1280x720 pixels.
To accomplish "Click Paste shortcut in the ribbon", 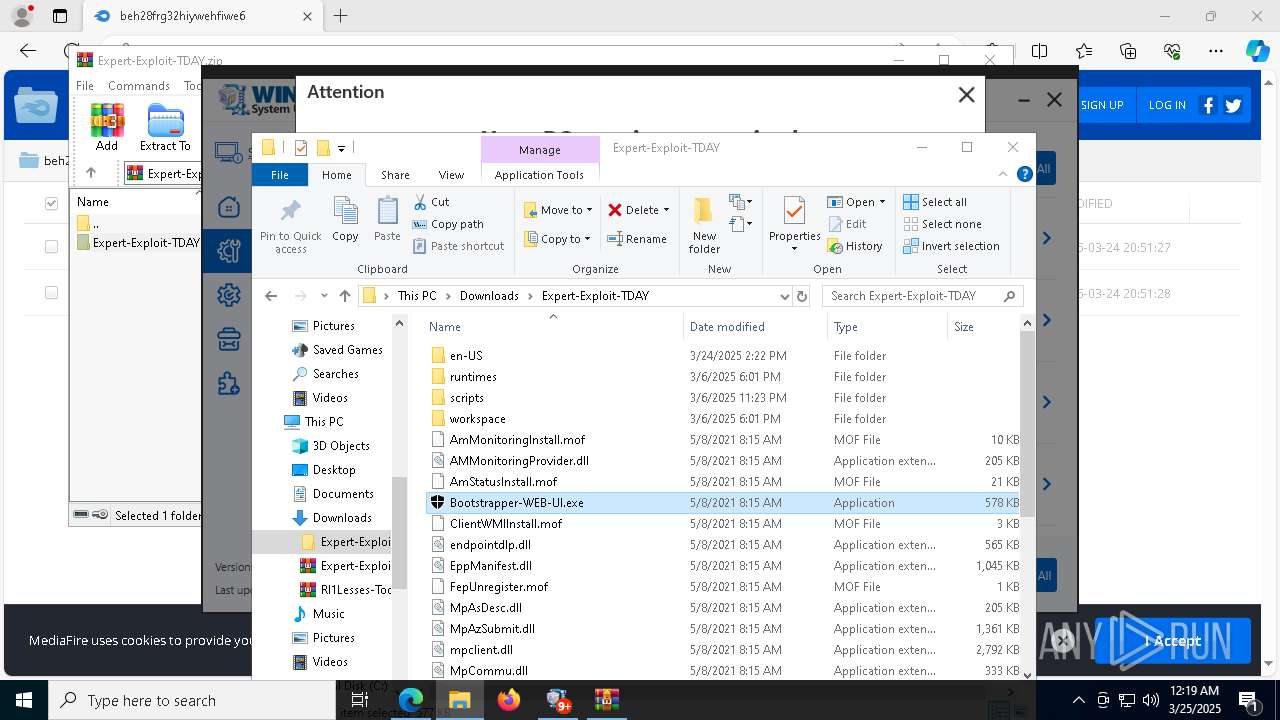I will pos(458,246).
